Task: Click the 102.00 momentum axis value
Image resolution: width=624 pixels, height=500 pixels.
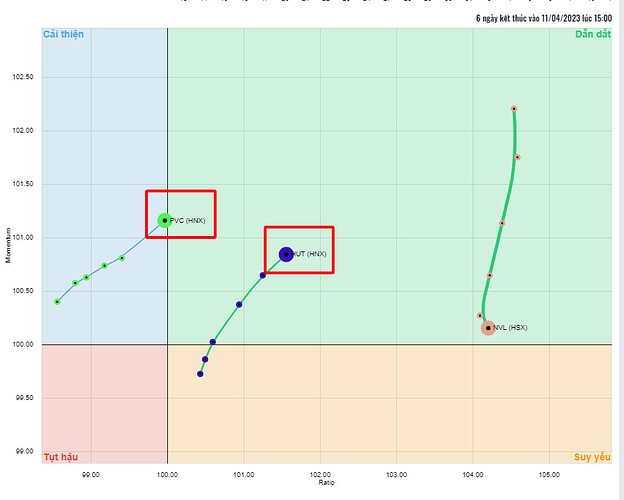Action: (23, 131)
